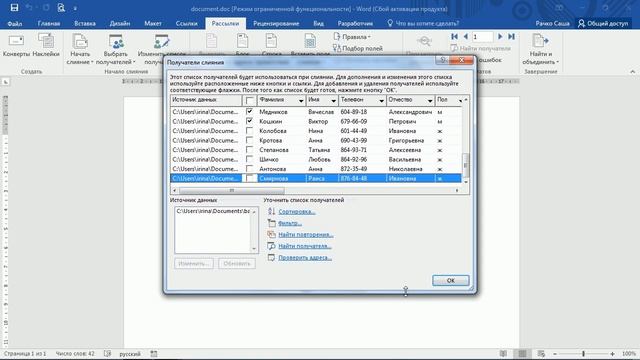The height and width of the screenshot is (360, 640).
Task: Check the Смирнова recipient checkbox
Action: [x=249, y=178]
